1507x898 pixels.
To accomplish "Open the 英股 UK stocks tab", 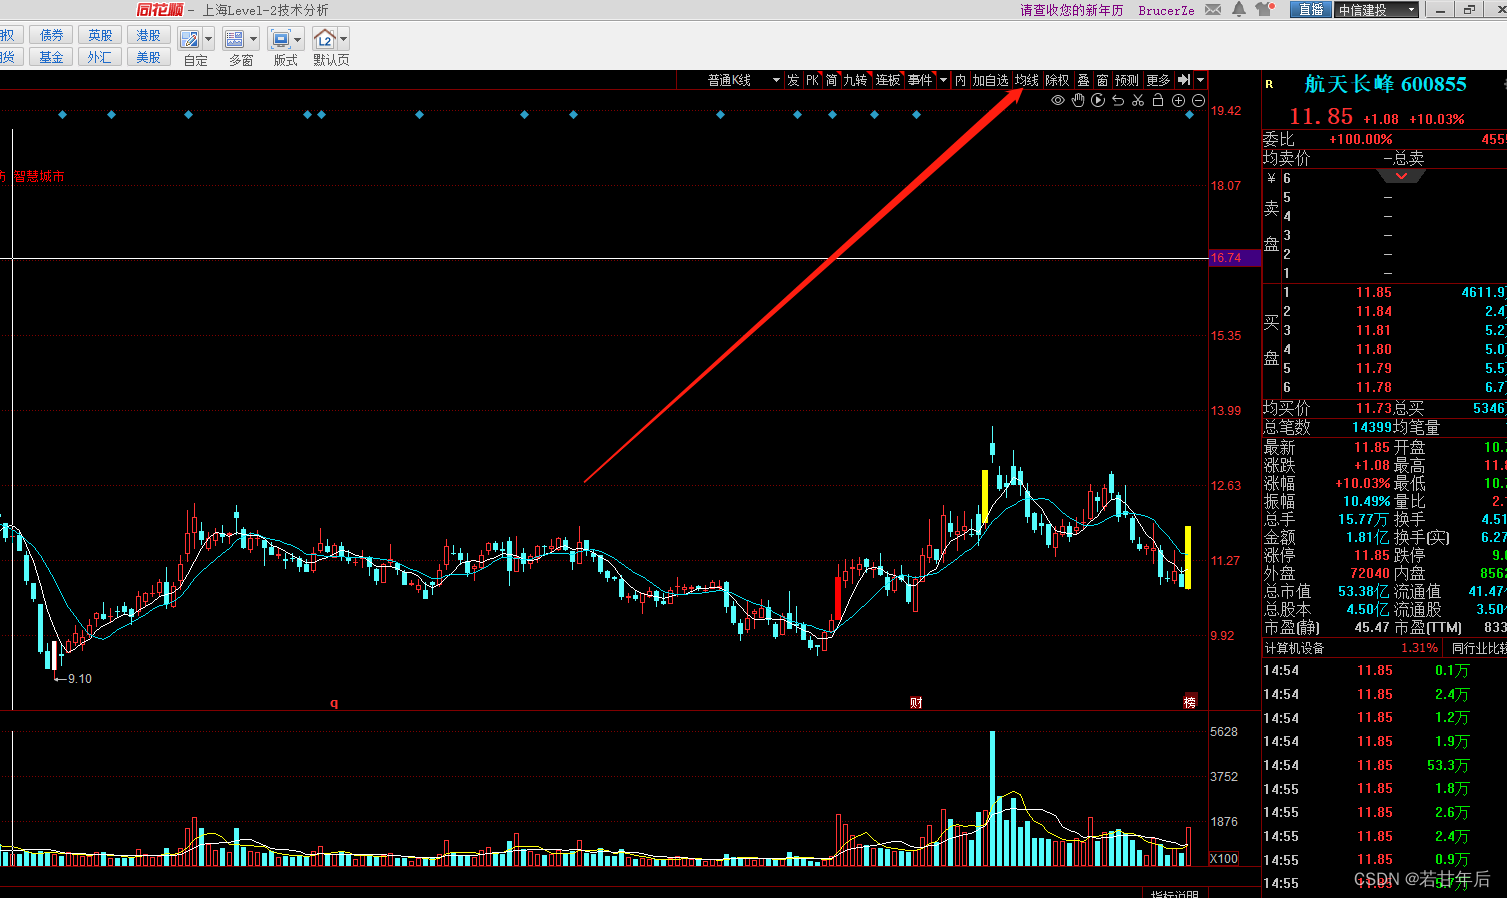I will pyautogui.click(x=100, y=35).
